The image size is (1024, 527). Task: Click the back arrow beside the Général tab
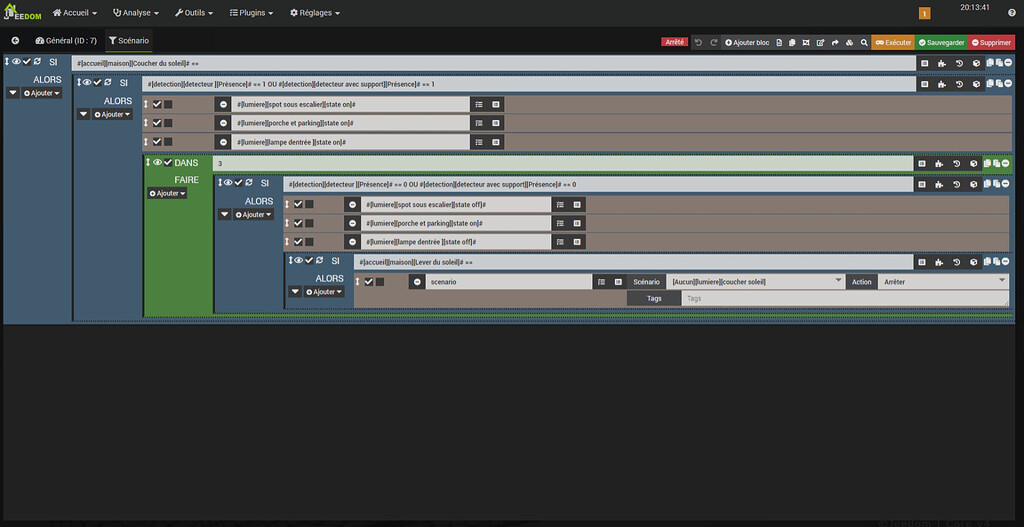click(15, 40)
